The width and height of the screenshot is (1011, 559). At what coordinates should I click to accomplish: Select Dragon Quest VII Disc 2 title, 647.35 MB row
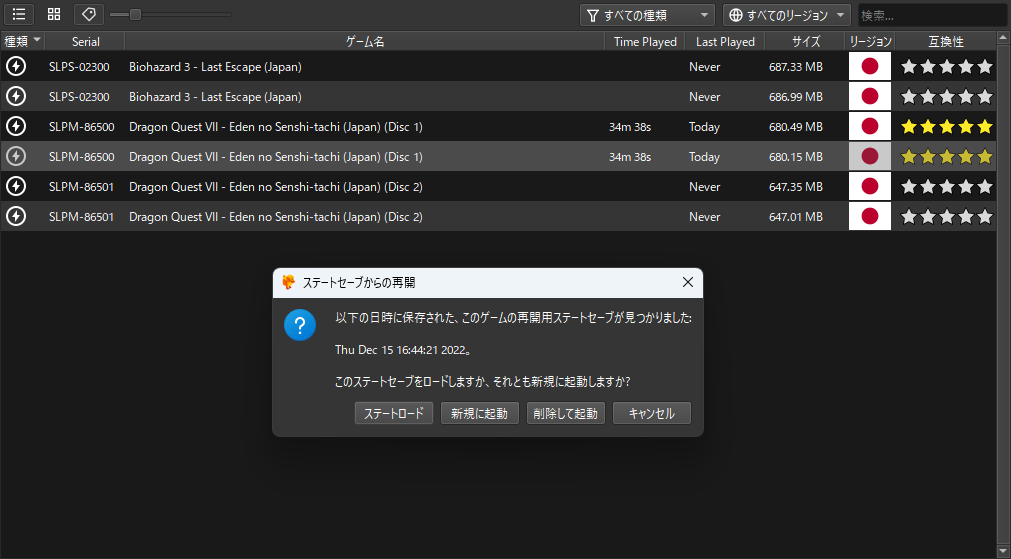click(276, 186)
